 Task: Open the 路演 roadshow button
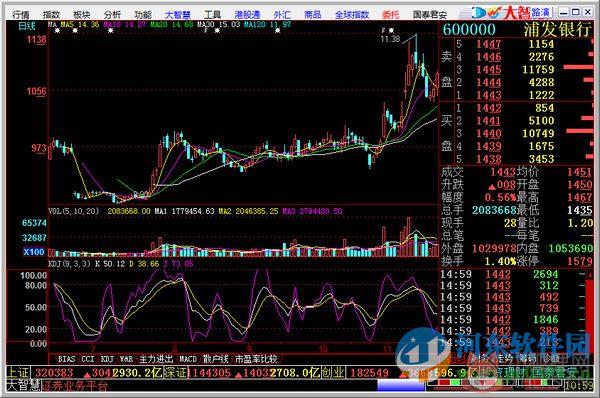click(x=540, y=13)
